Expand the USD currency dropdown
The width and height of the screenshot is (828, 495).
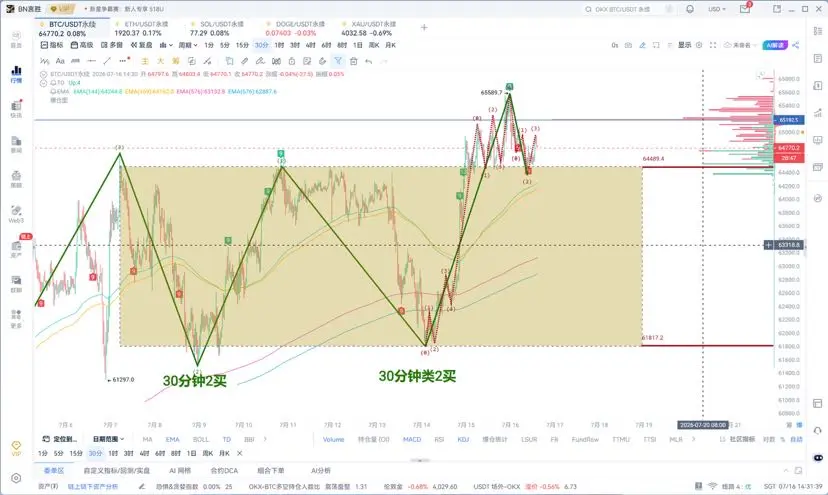pyautogui.click(x=717, y=9)
